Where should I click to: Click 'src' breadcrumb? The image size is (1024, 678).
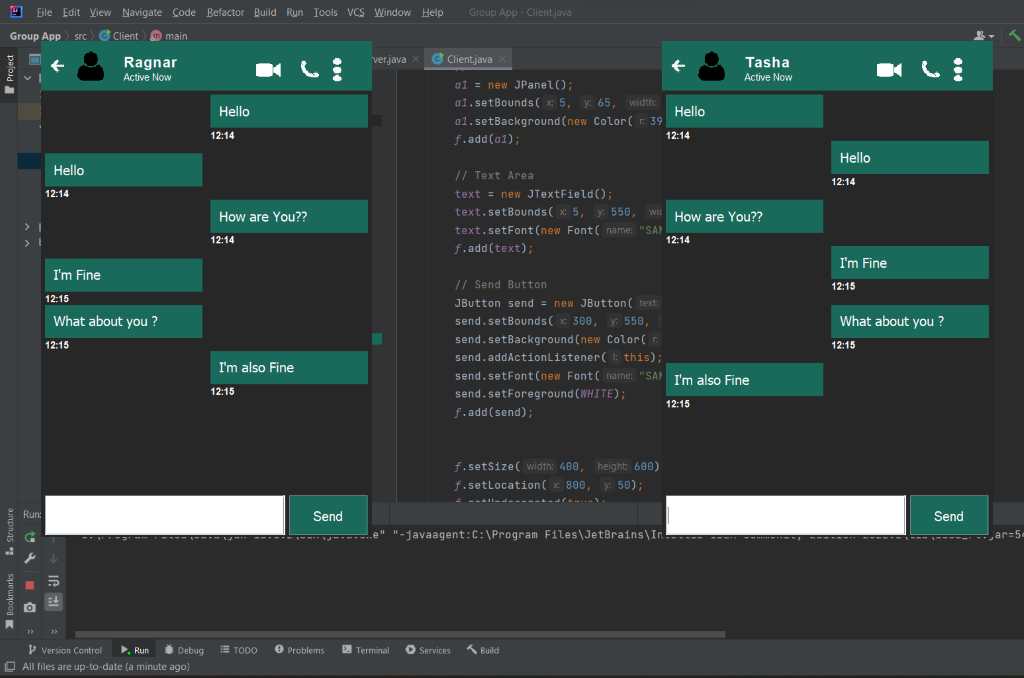point(80,36)
